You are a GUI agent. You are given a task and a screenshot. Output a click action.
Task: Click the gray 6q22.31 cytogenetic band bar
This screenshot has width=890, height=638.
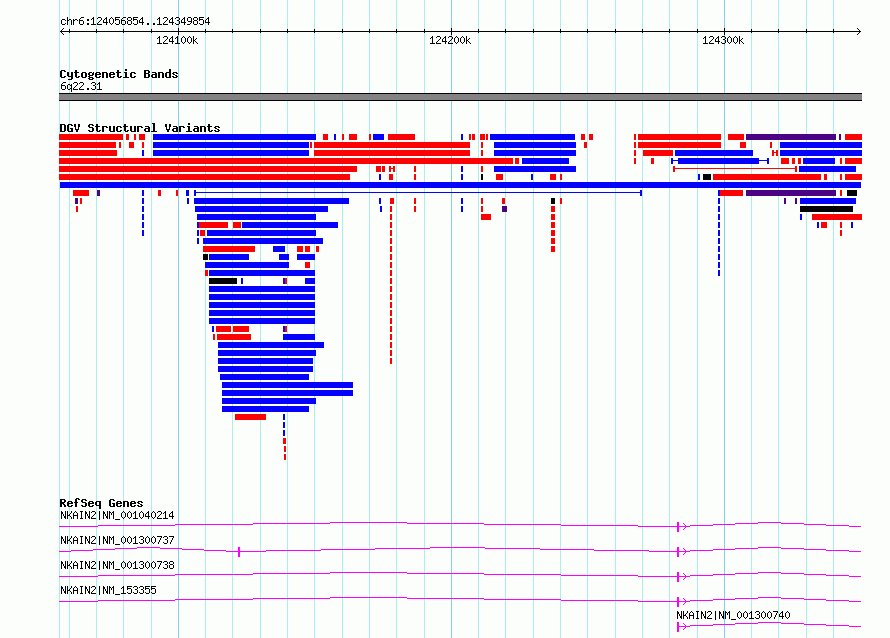click(x=460, y=97)
